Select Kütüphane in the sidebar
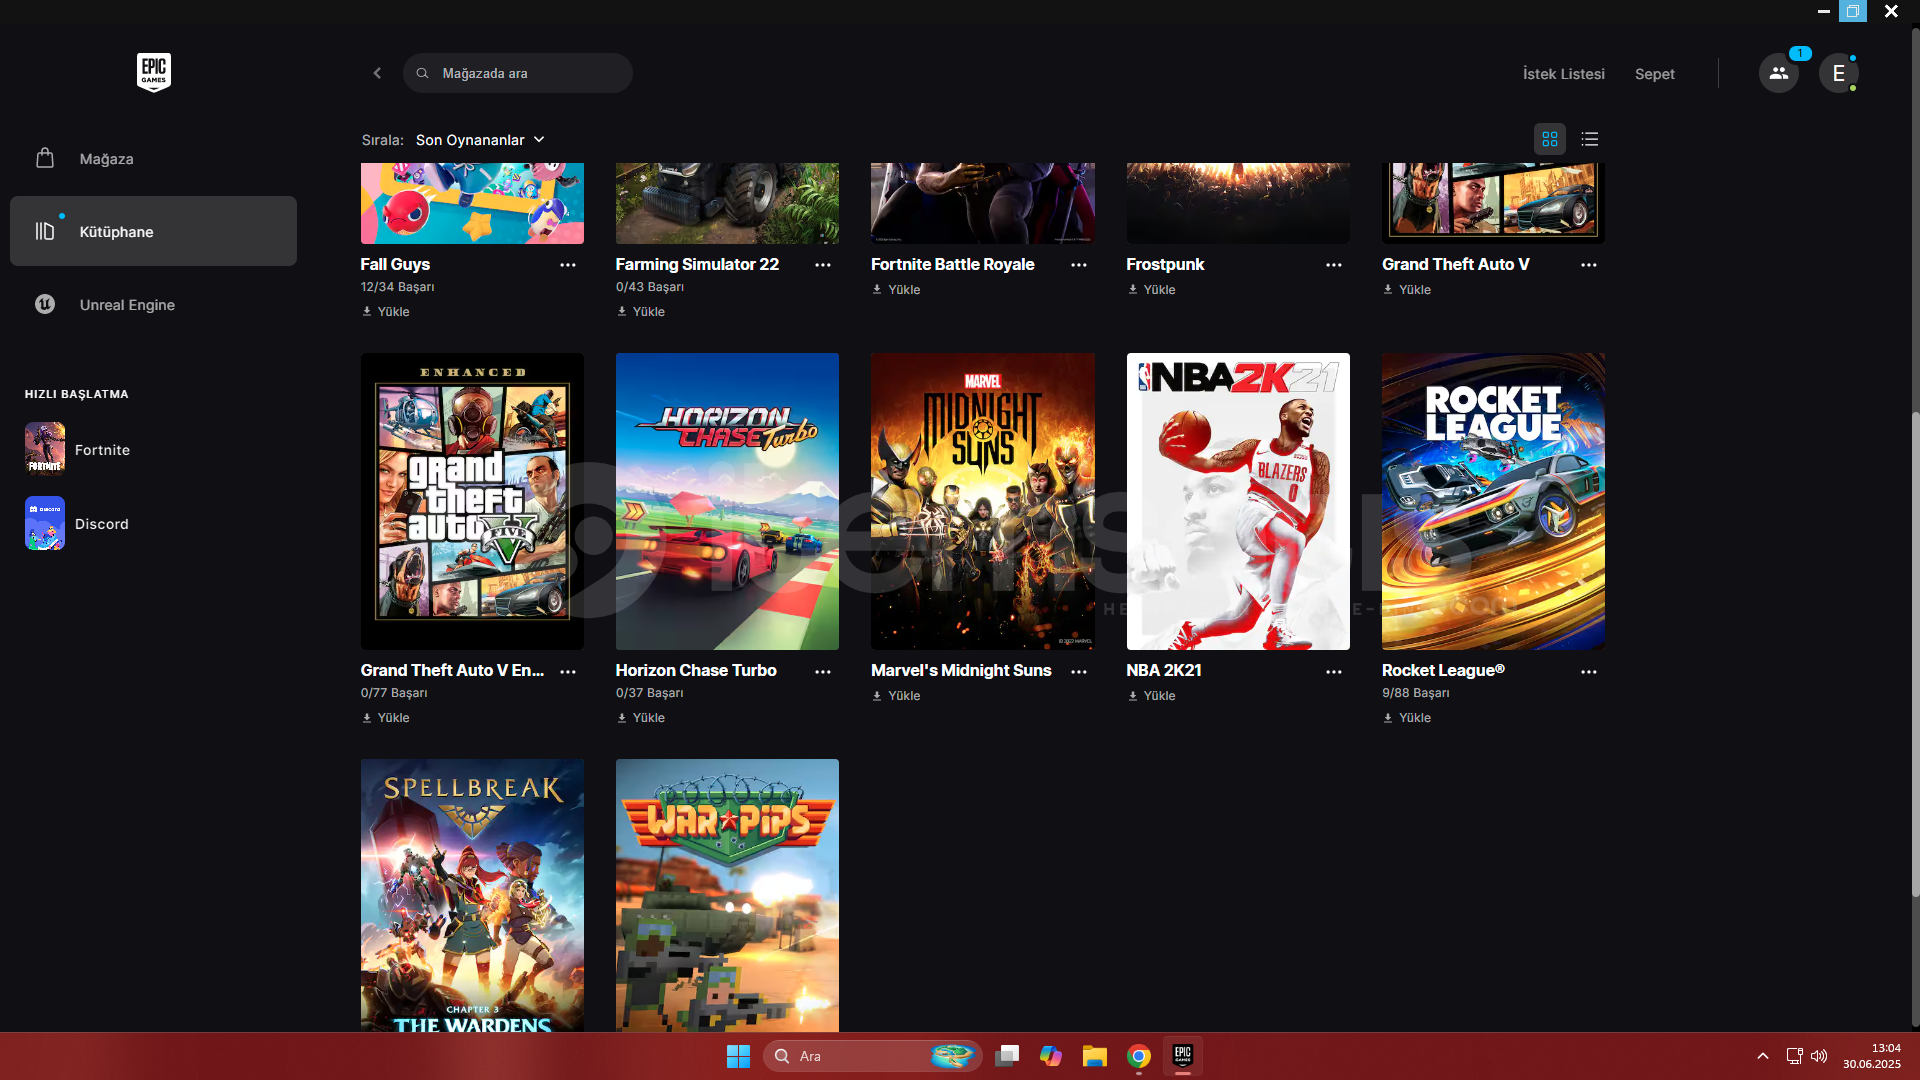The image size is (1920, 1080). pos(153,231)
